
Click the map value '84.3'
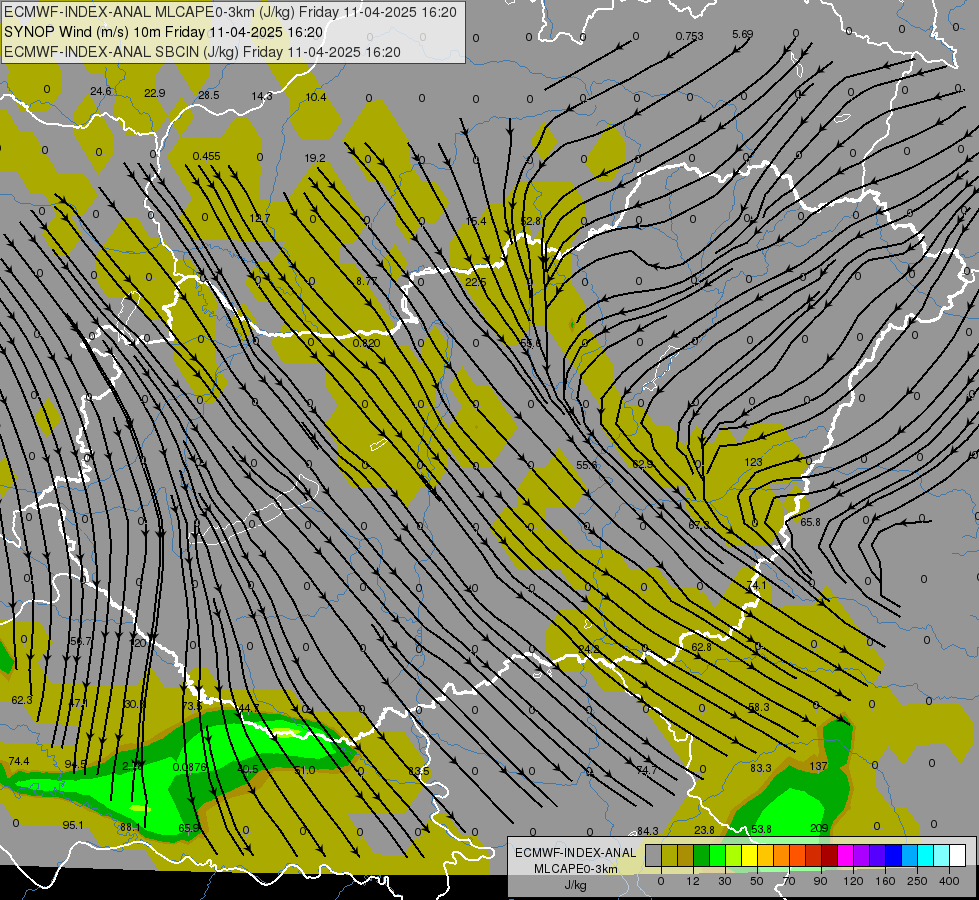(647, 831)
